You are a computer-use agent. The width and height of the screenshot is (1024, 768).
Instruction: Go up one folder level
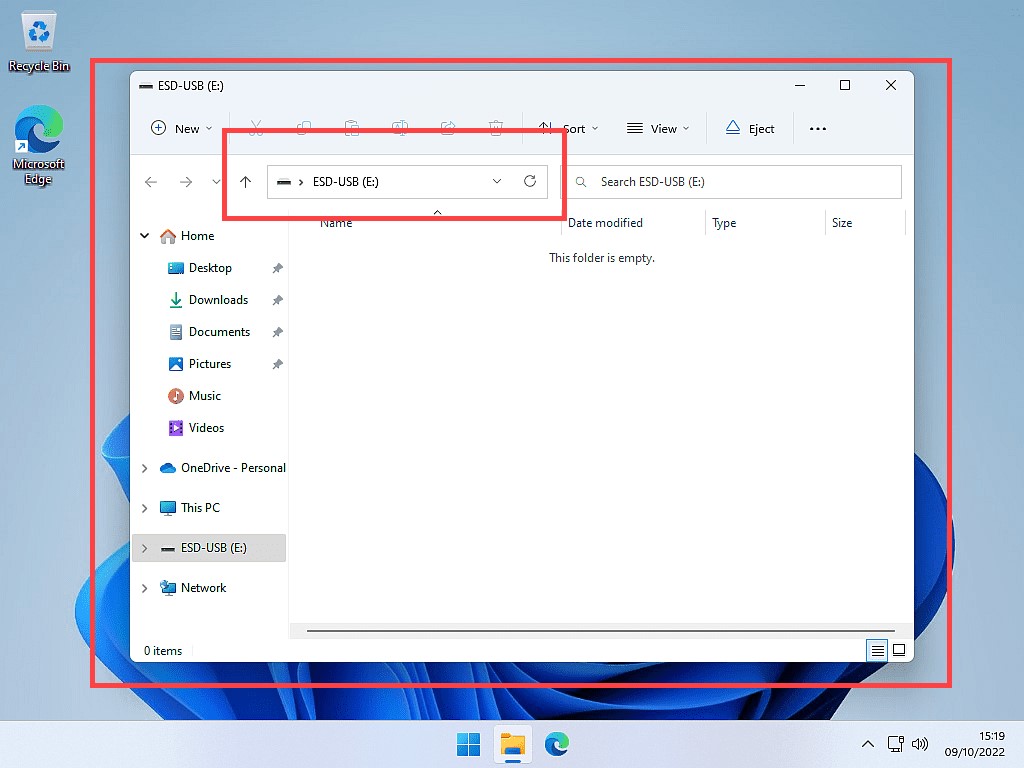[x=246, y=182]
